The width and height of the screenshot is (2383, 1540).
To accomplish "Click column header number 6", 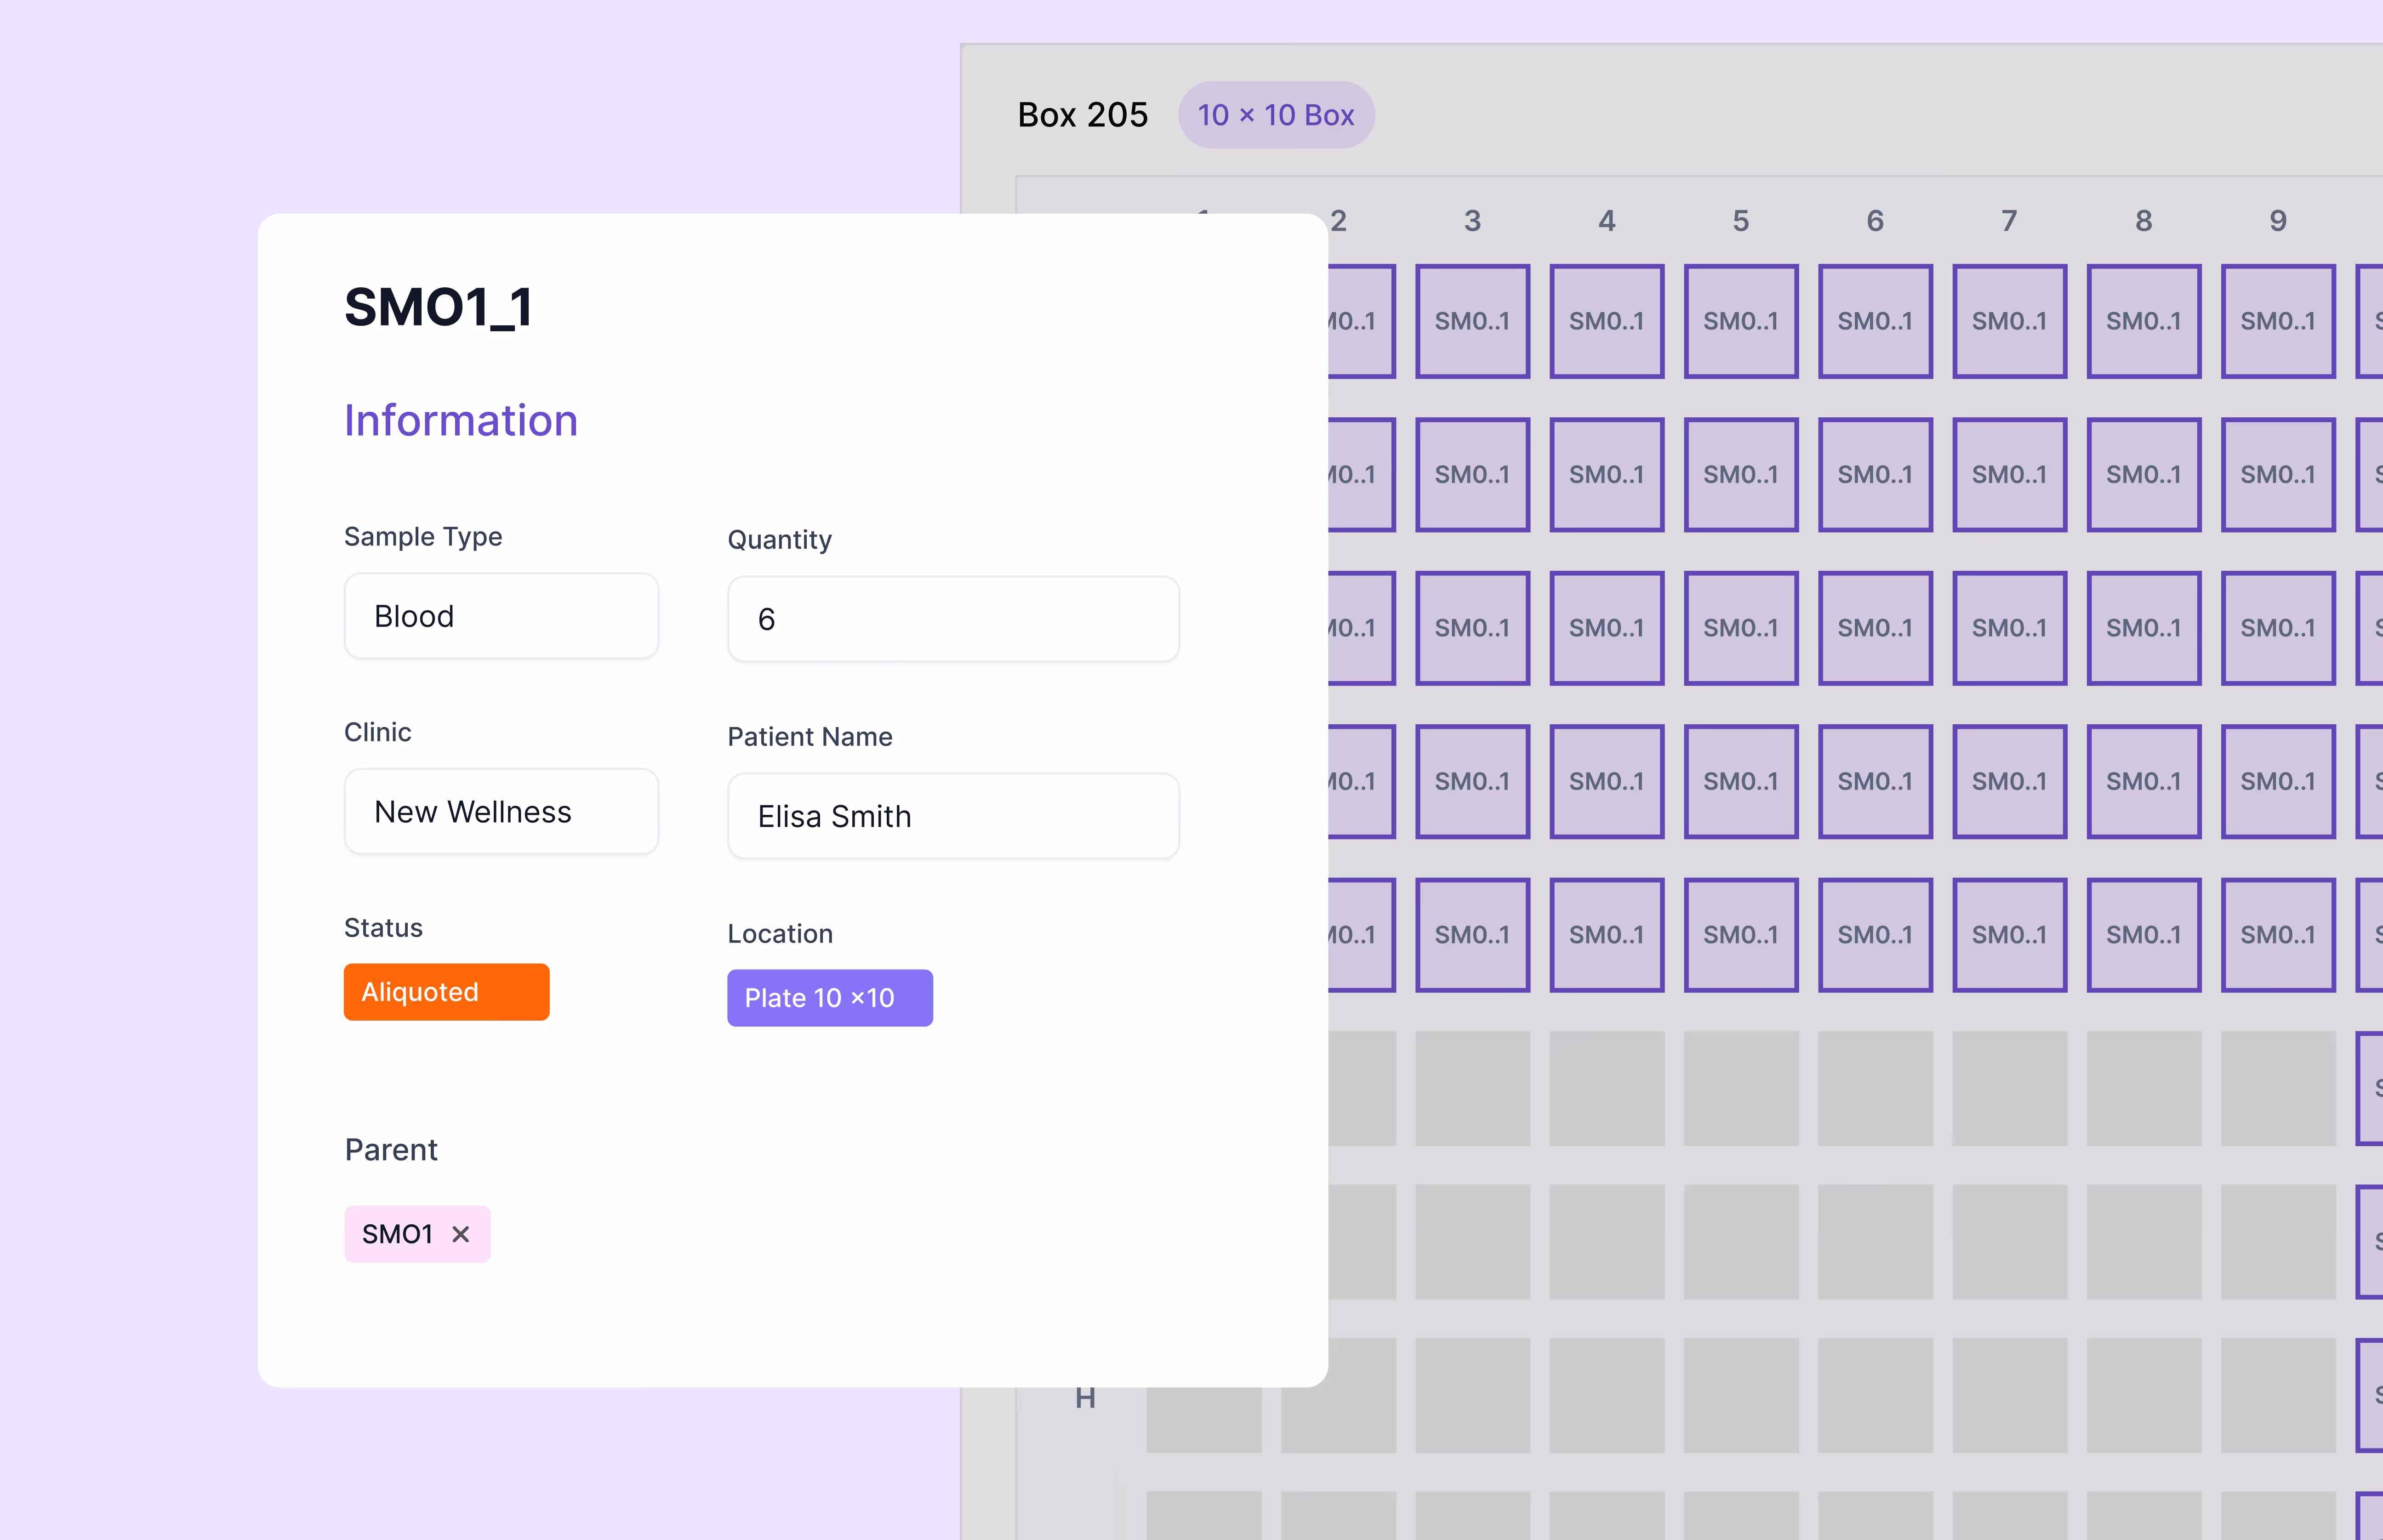I will click(x=1875, y=221).
